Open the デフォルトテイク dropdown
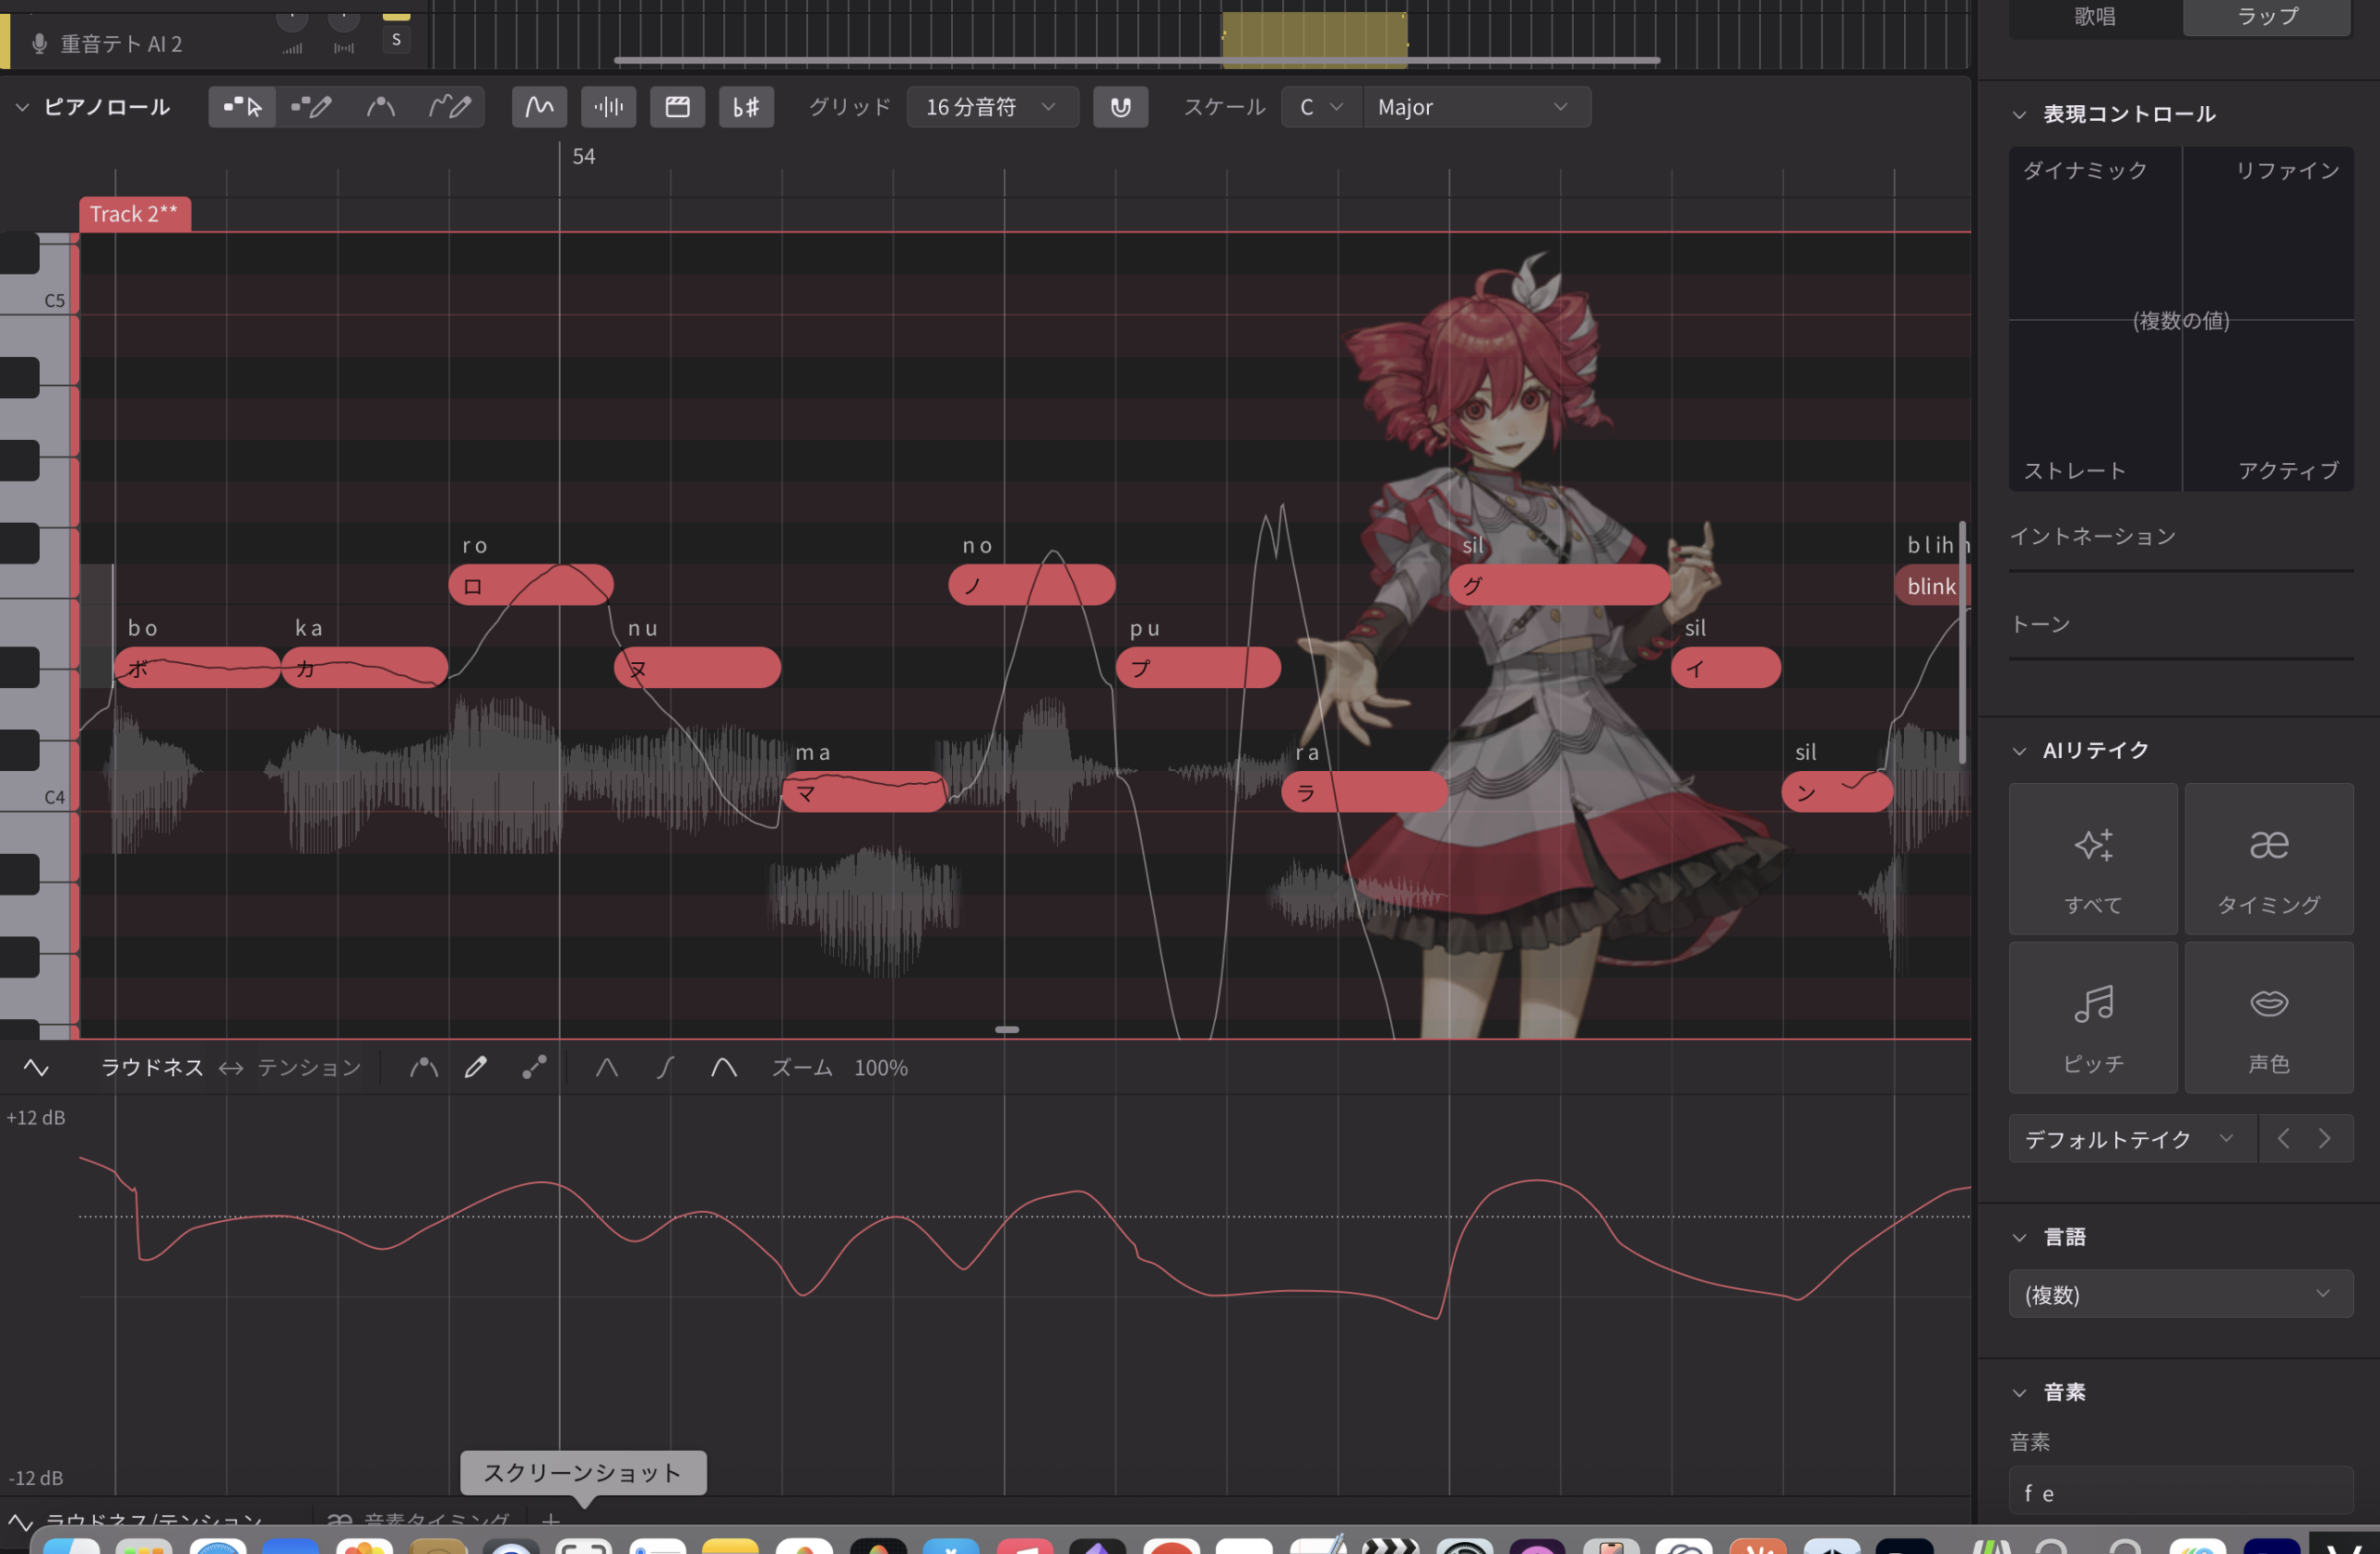Viewport: 2380px width, 1554px height. pyautogui.click(x=2132, y=1138)
